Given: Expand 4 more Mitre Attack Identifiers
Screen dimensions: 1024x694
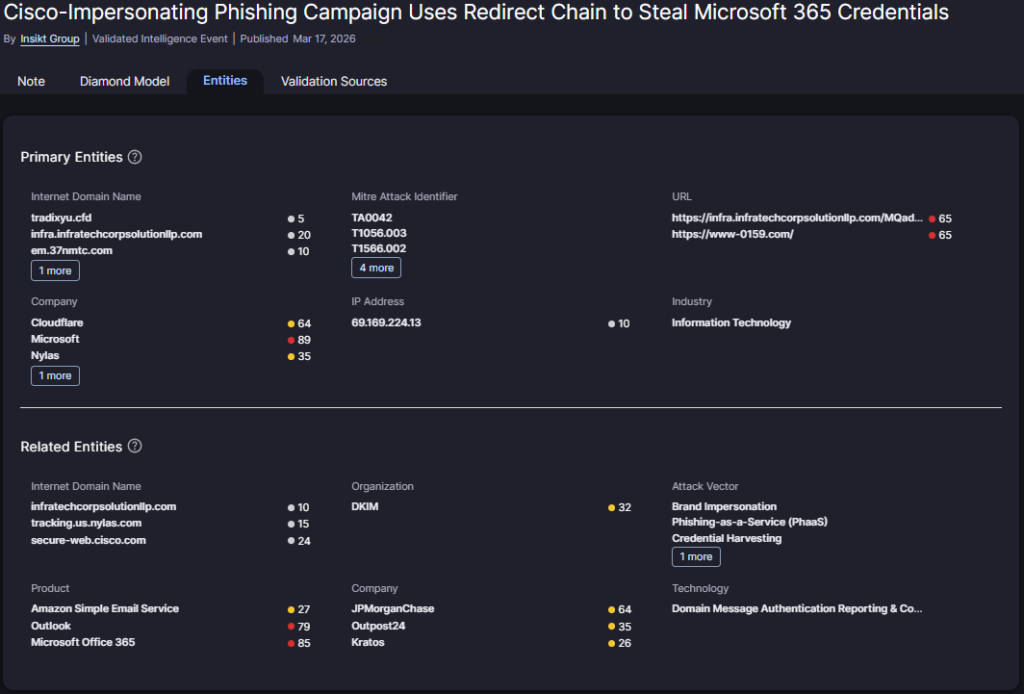Looking at the screenshot, I should click(x=376, y=268).
